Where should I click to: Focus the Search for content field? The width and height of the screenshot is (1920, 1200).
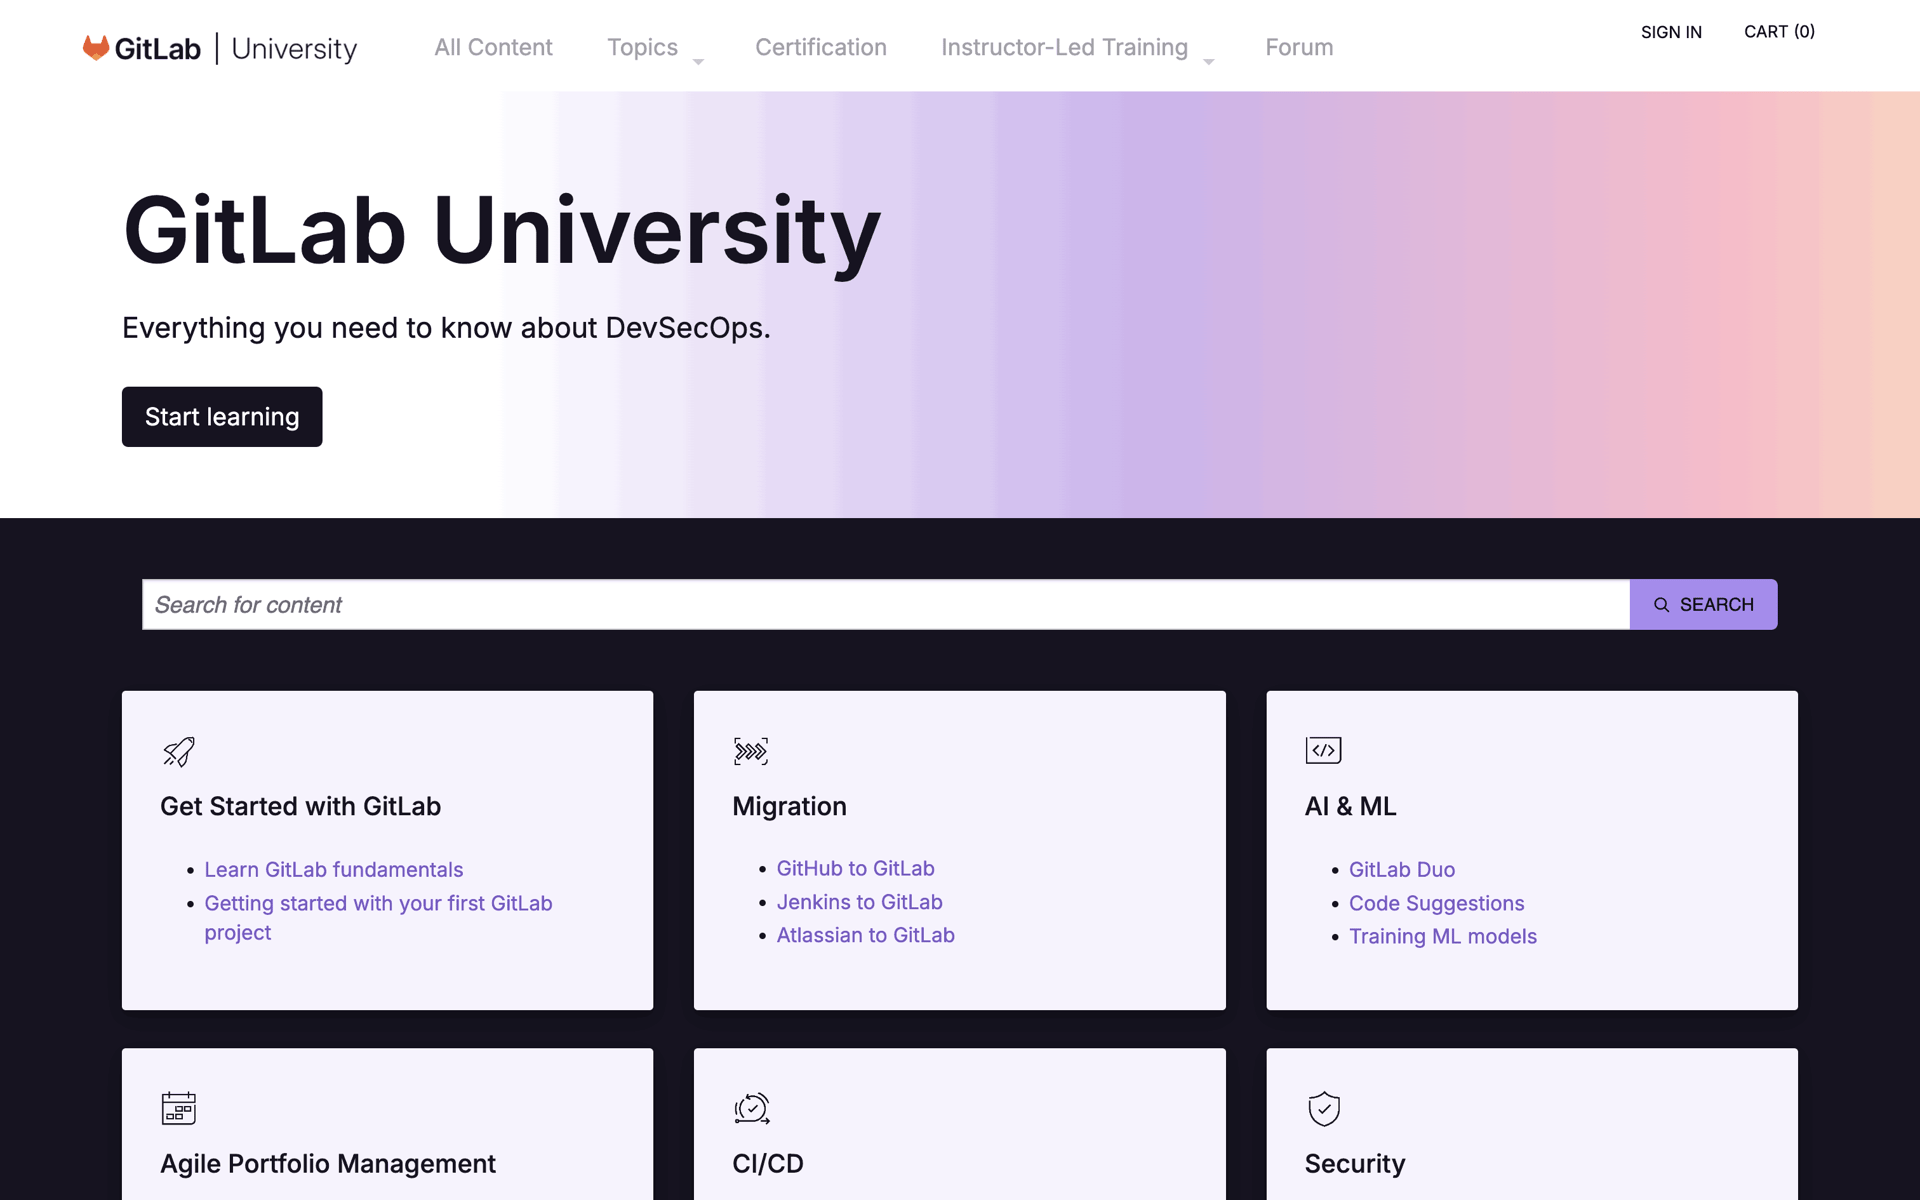[886, 604]
